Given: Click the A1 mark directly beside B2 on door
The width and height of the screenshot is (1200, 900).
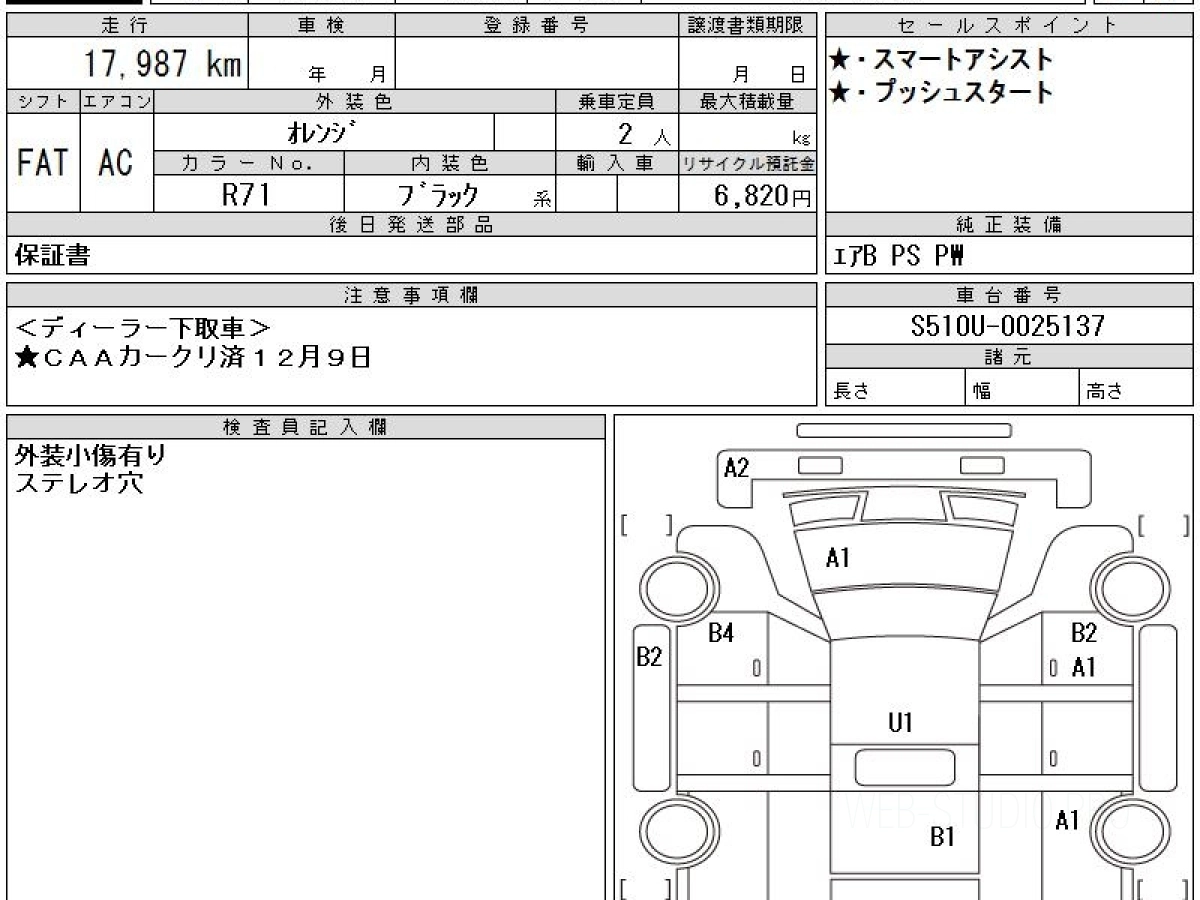Looking at the screenshot, I should 1083,667.
